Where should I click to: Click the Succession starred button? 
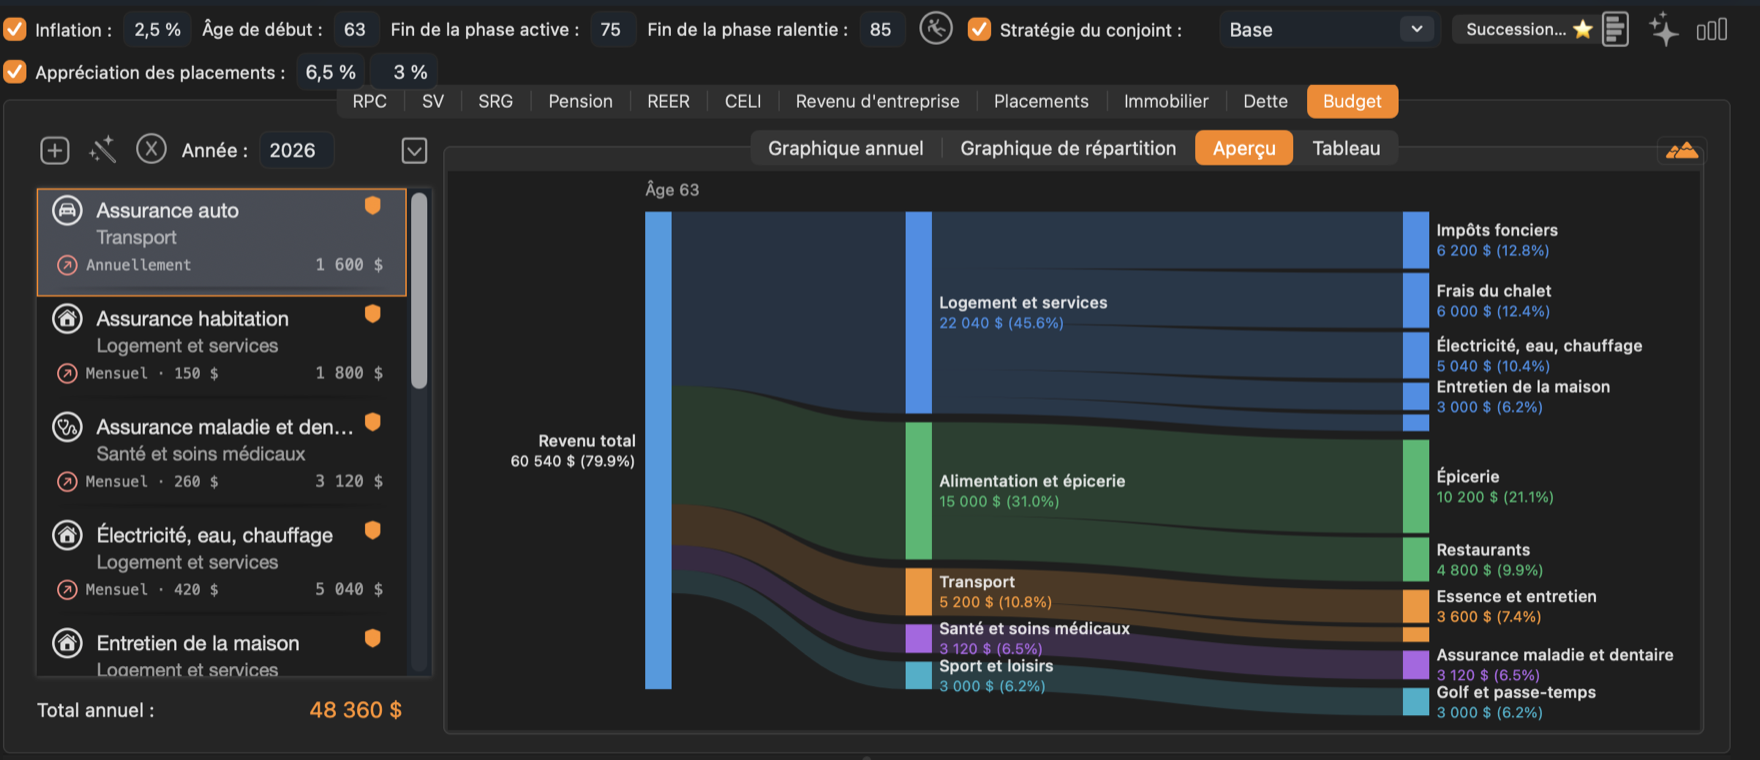[x=1527, y=29]
